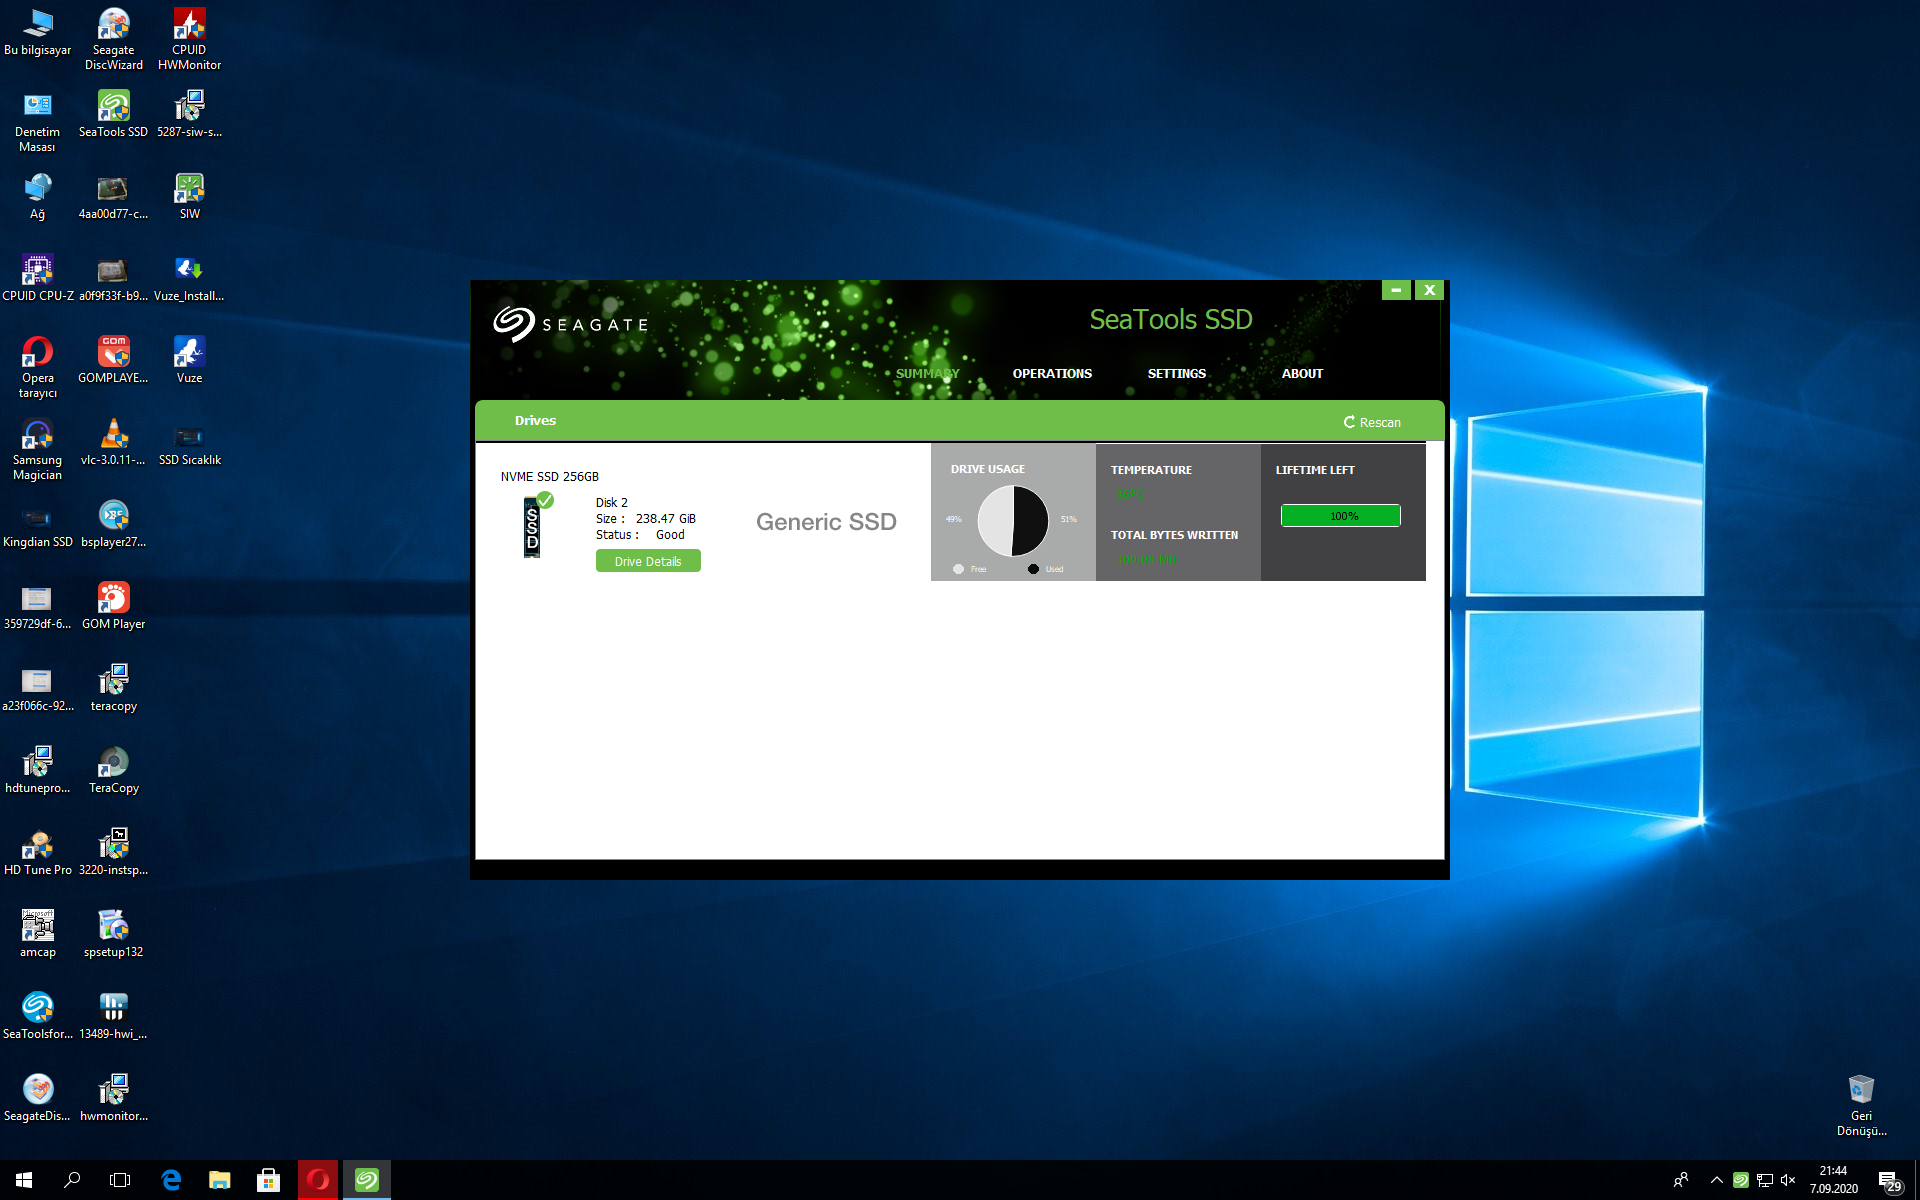The height and width of the screenshot is (1200, 1920).
Task: Select HD Tune Pro desktop icon
Action: 38,852
